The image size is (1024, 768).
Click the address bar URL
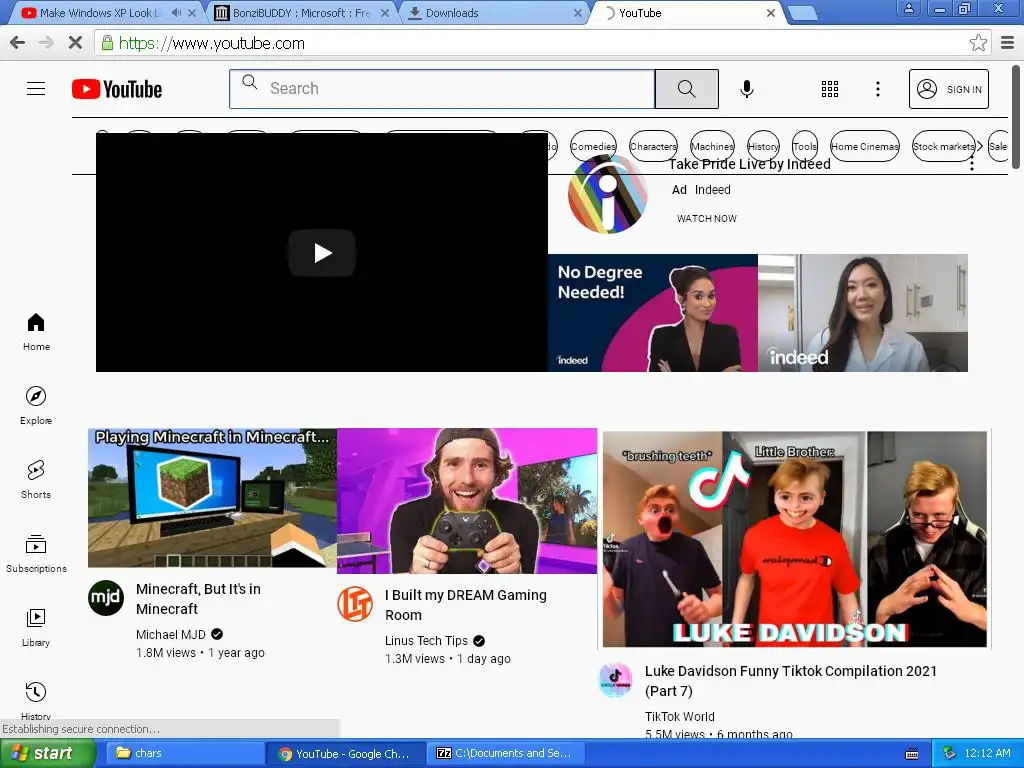pyautogui.click(x=212, y=44)
